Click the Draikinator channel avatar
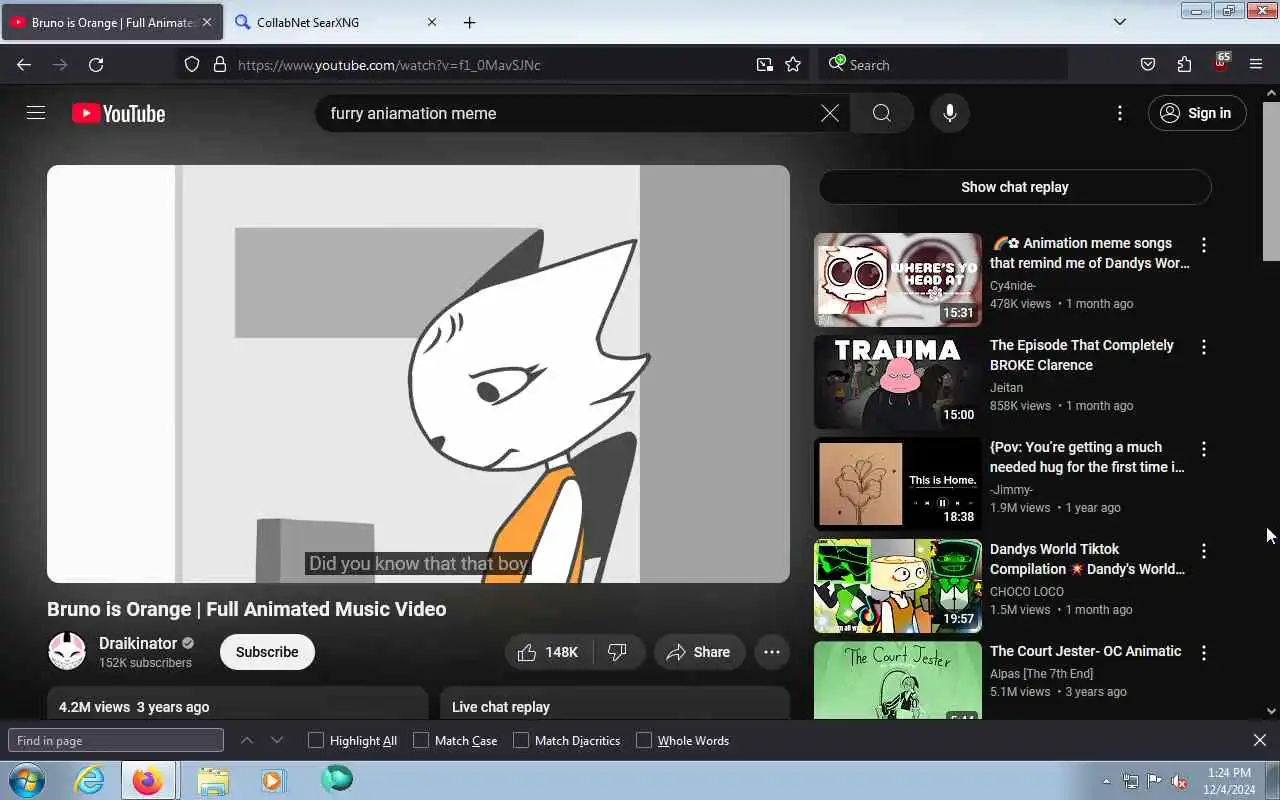This screenshot has height=800, width=1280. point(67,652)
